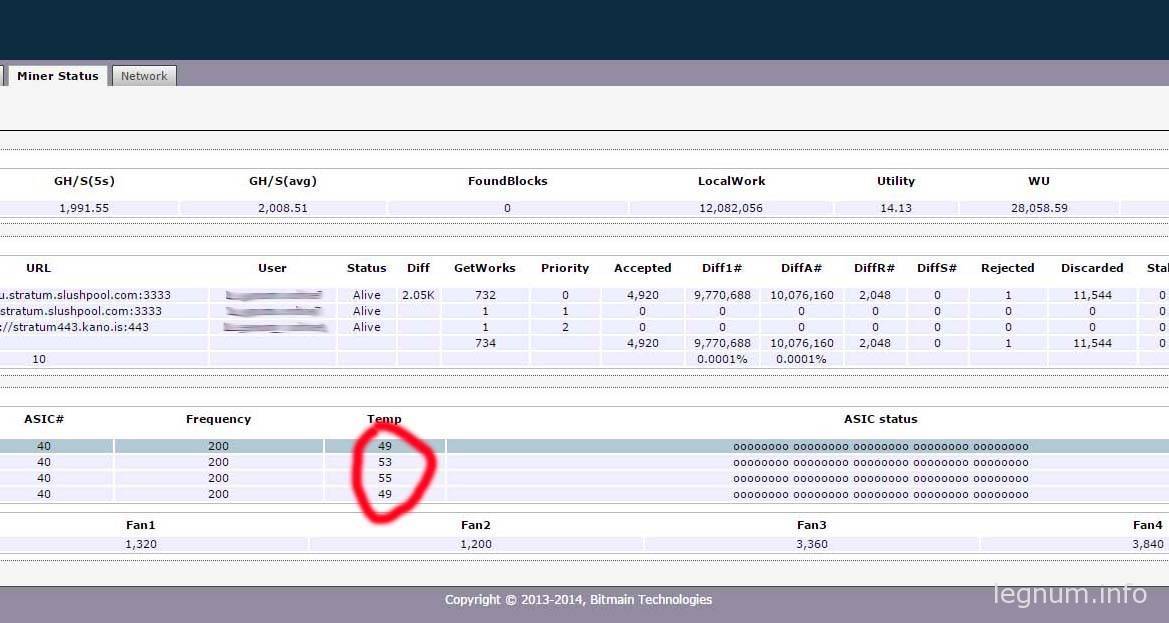Click the legnum.info watermark
The image size is (1169, 623).
click(x=1070, y=594)
